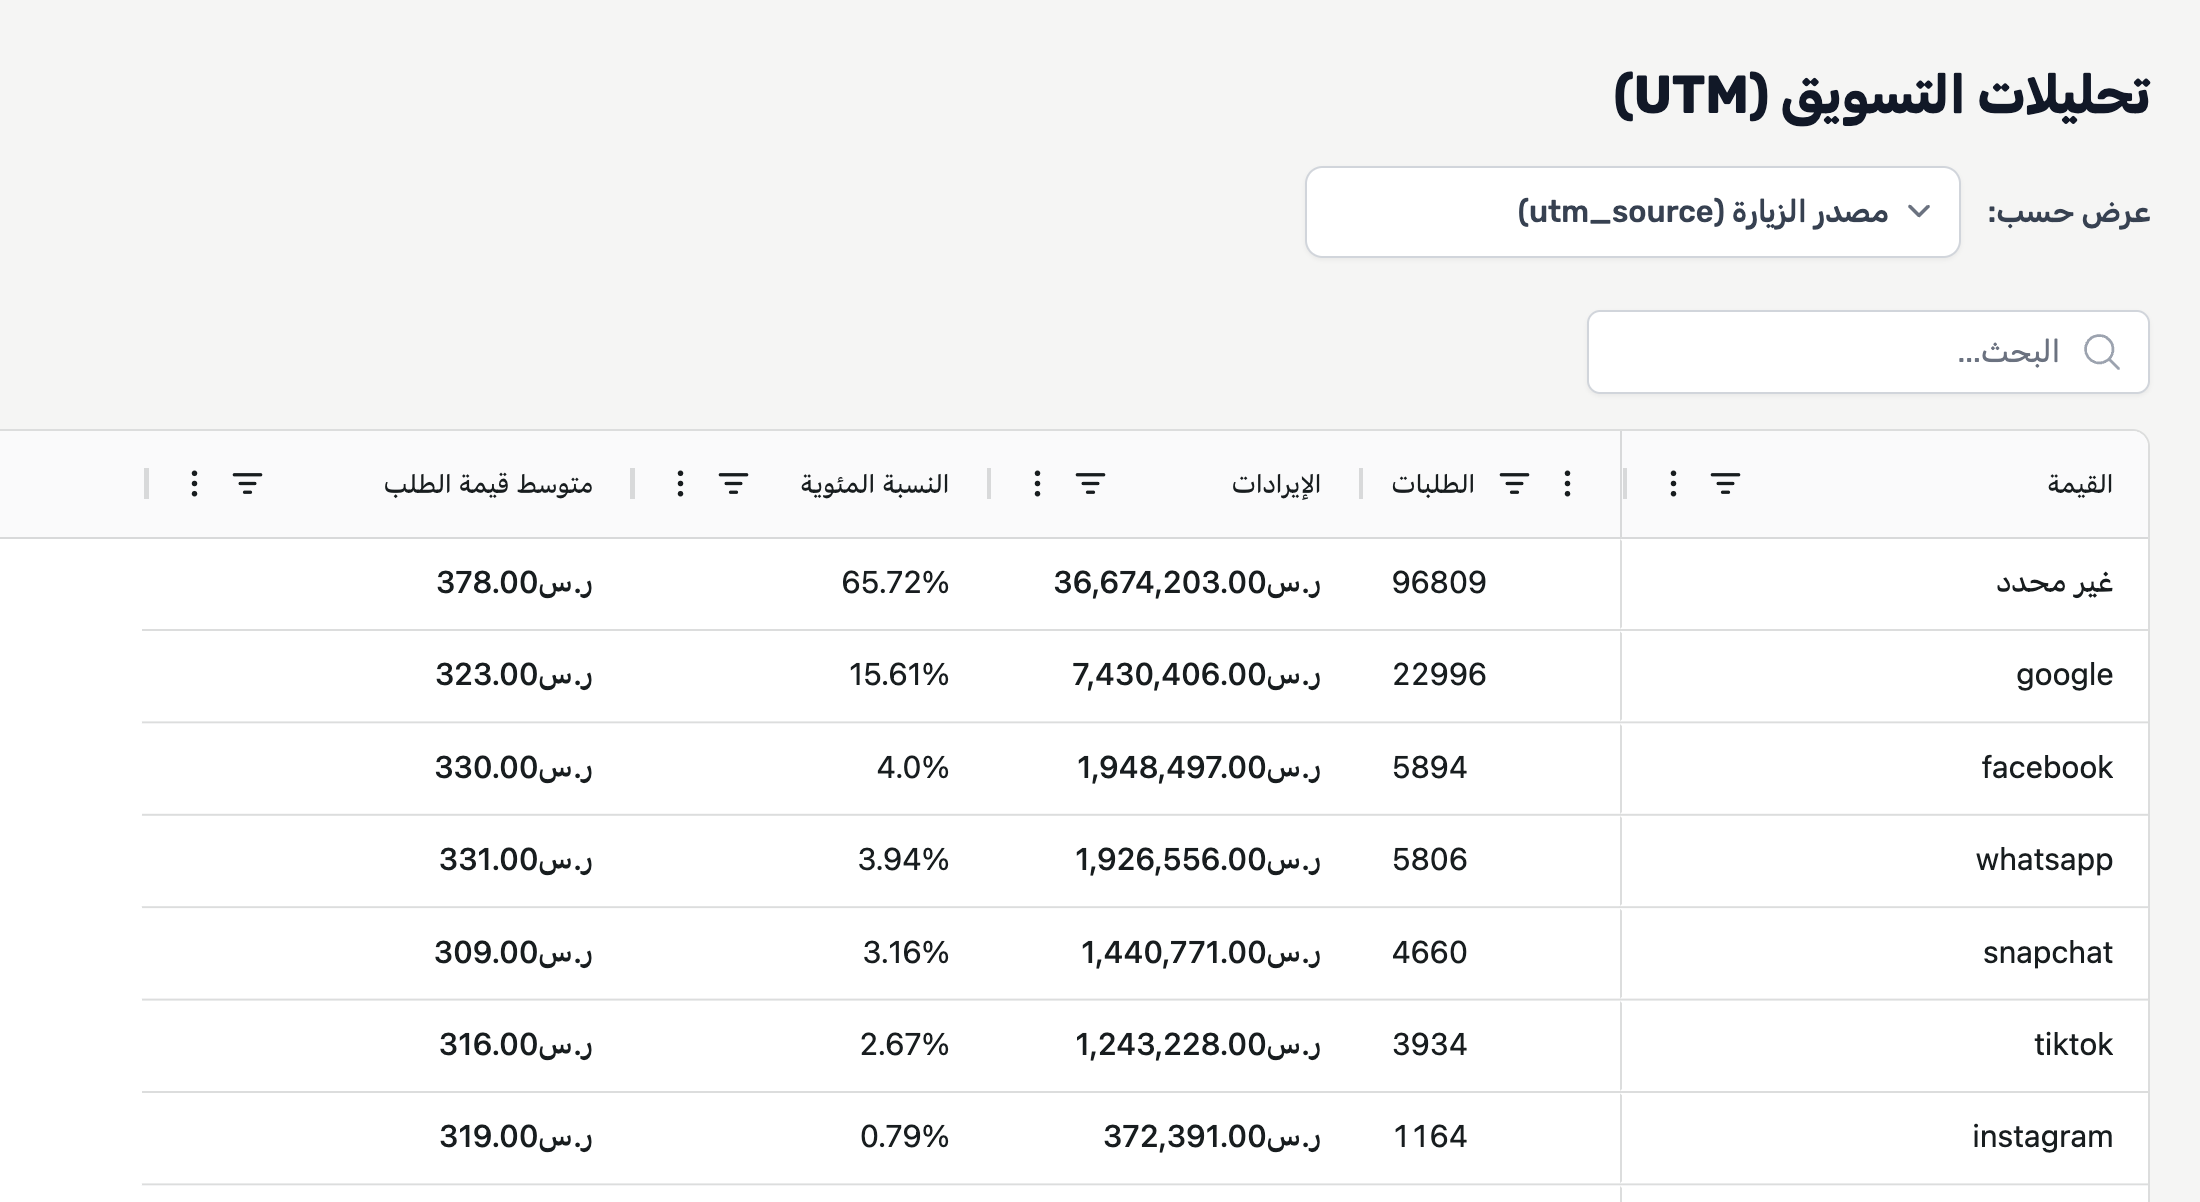Open the three-dot menu on الإيرادات column
Image resolution: width=2200 pixels, height=1202 pixels.
tap(1037, 483)
